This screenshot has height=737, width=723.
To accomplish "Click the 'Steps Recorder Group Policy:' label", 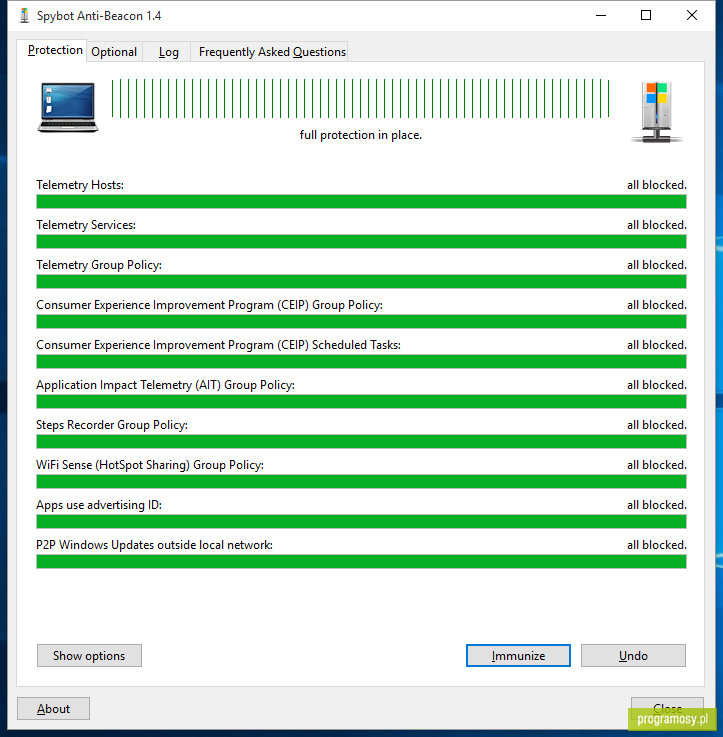I will pos(112,424).
